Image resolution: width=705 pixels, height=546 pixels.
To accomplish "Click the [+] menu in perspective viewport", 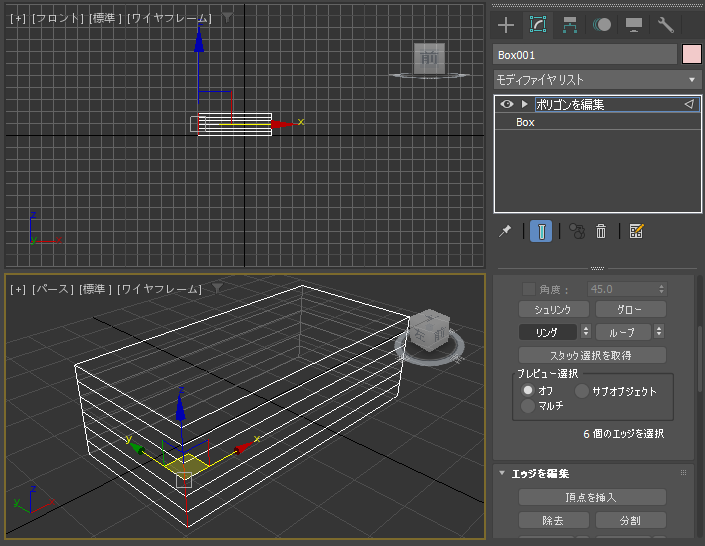I will click(x=18, y=289).
